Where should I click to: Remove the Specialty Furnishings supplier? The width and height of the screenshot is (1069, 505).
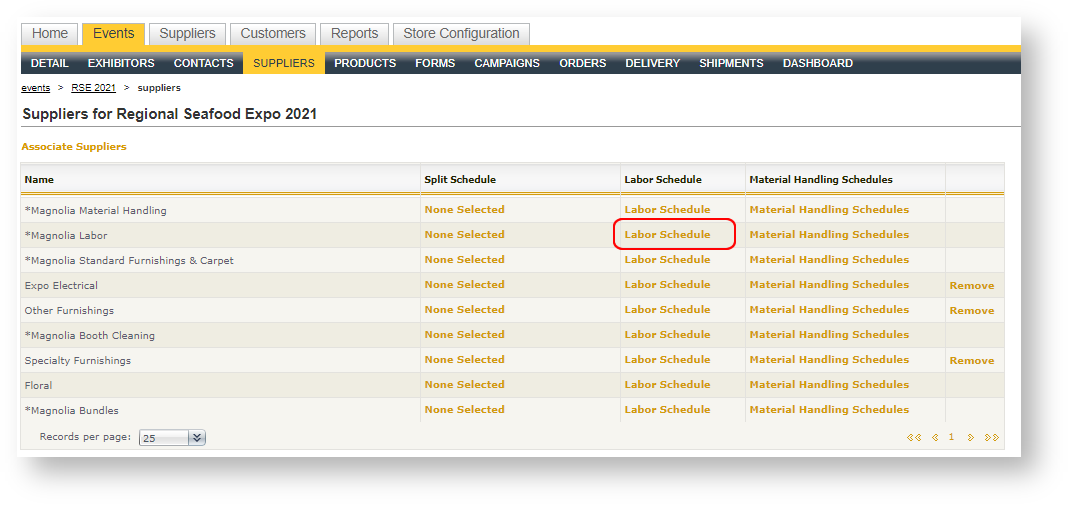pyautogui.click(x=971, y=361)
